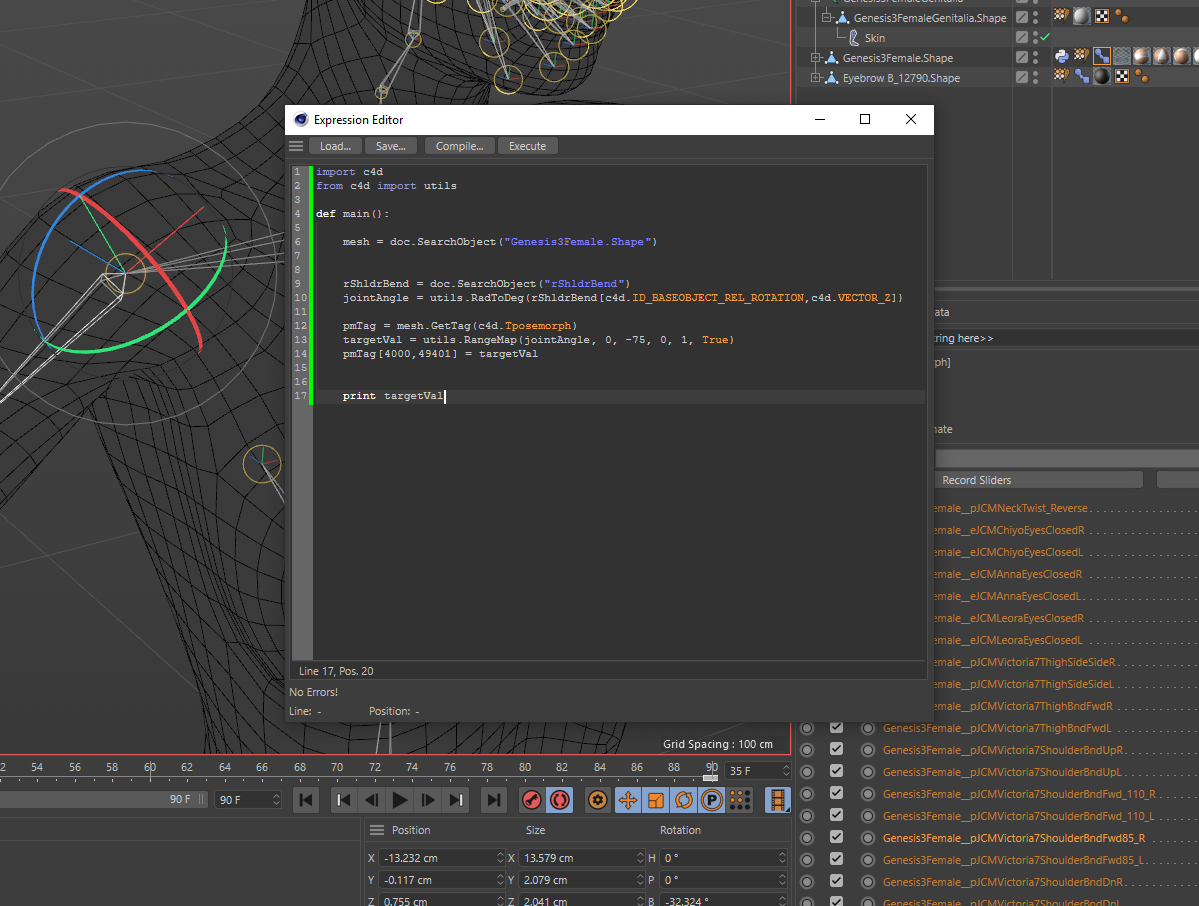Expand the Genesis3Female.Shape object tree

pos(816,58)
